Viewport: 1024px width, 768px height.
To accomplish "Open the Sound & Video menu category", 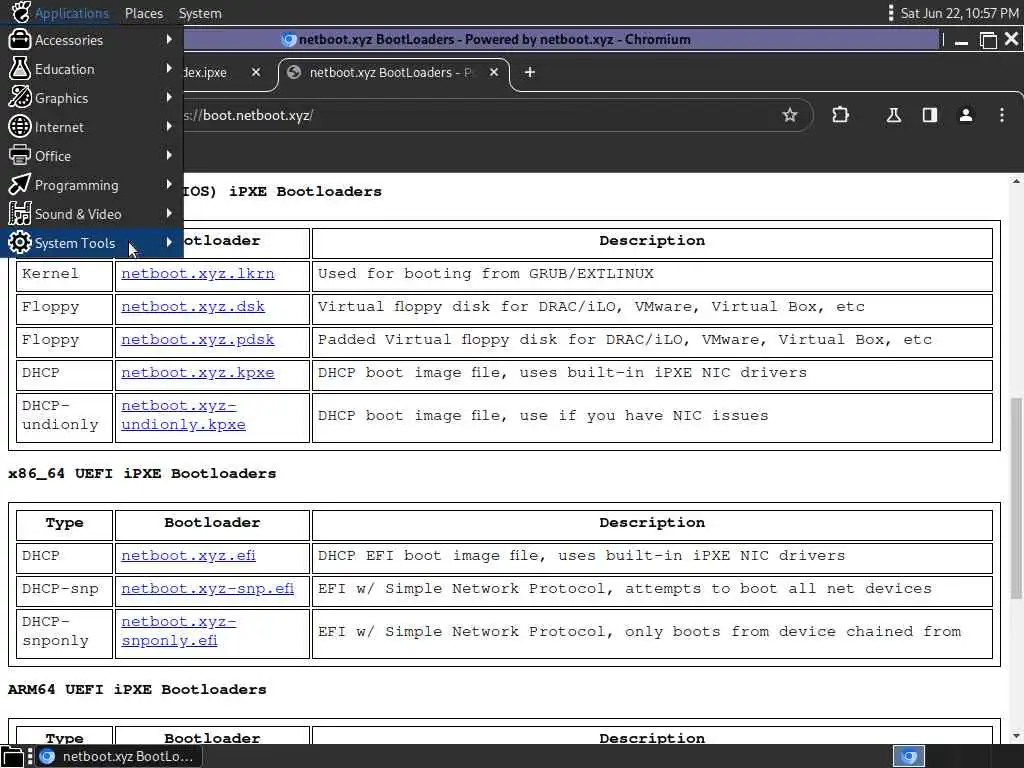I will 91,214.
